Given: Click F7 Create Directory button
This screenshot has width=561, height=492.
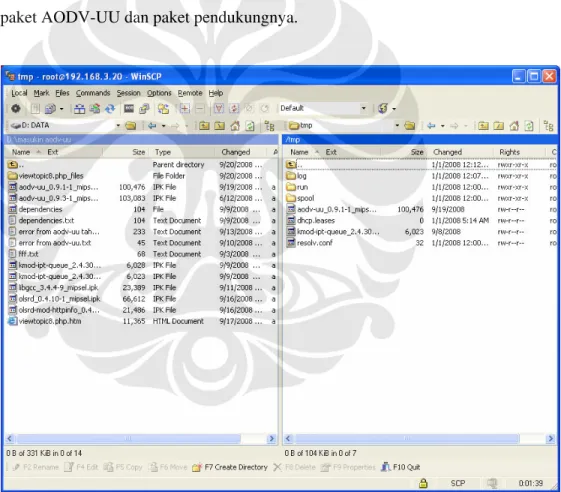Looking at the screenshot, I should tap(230, 467).
